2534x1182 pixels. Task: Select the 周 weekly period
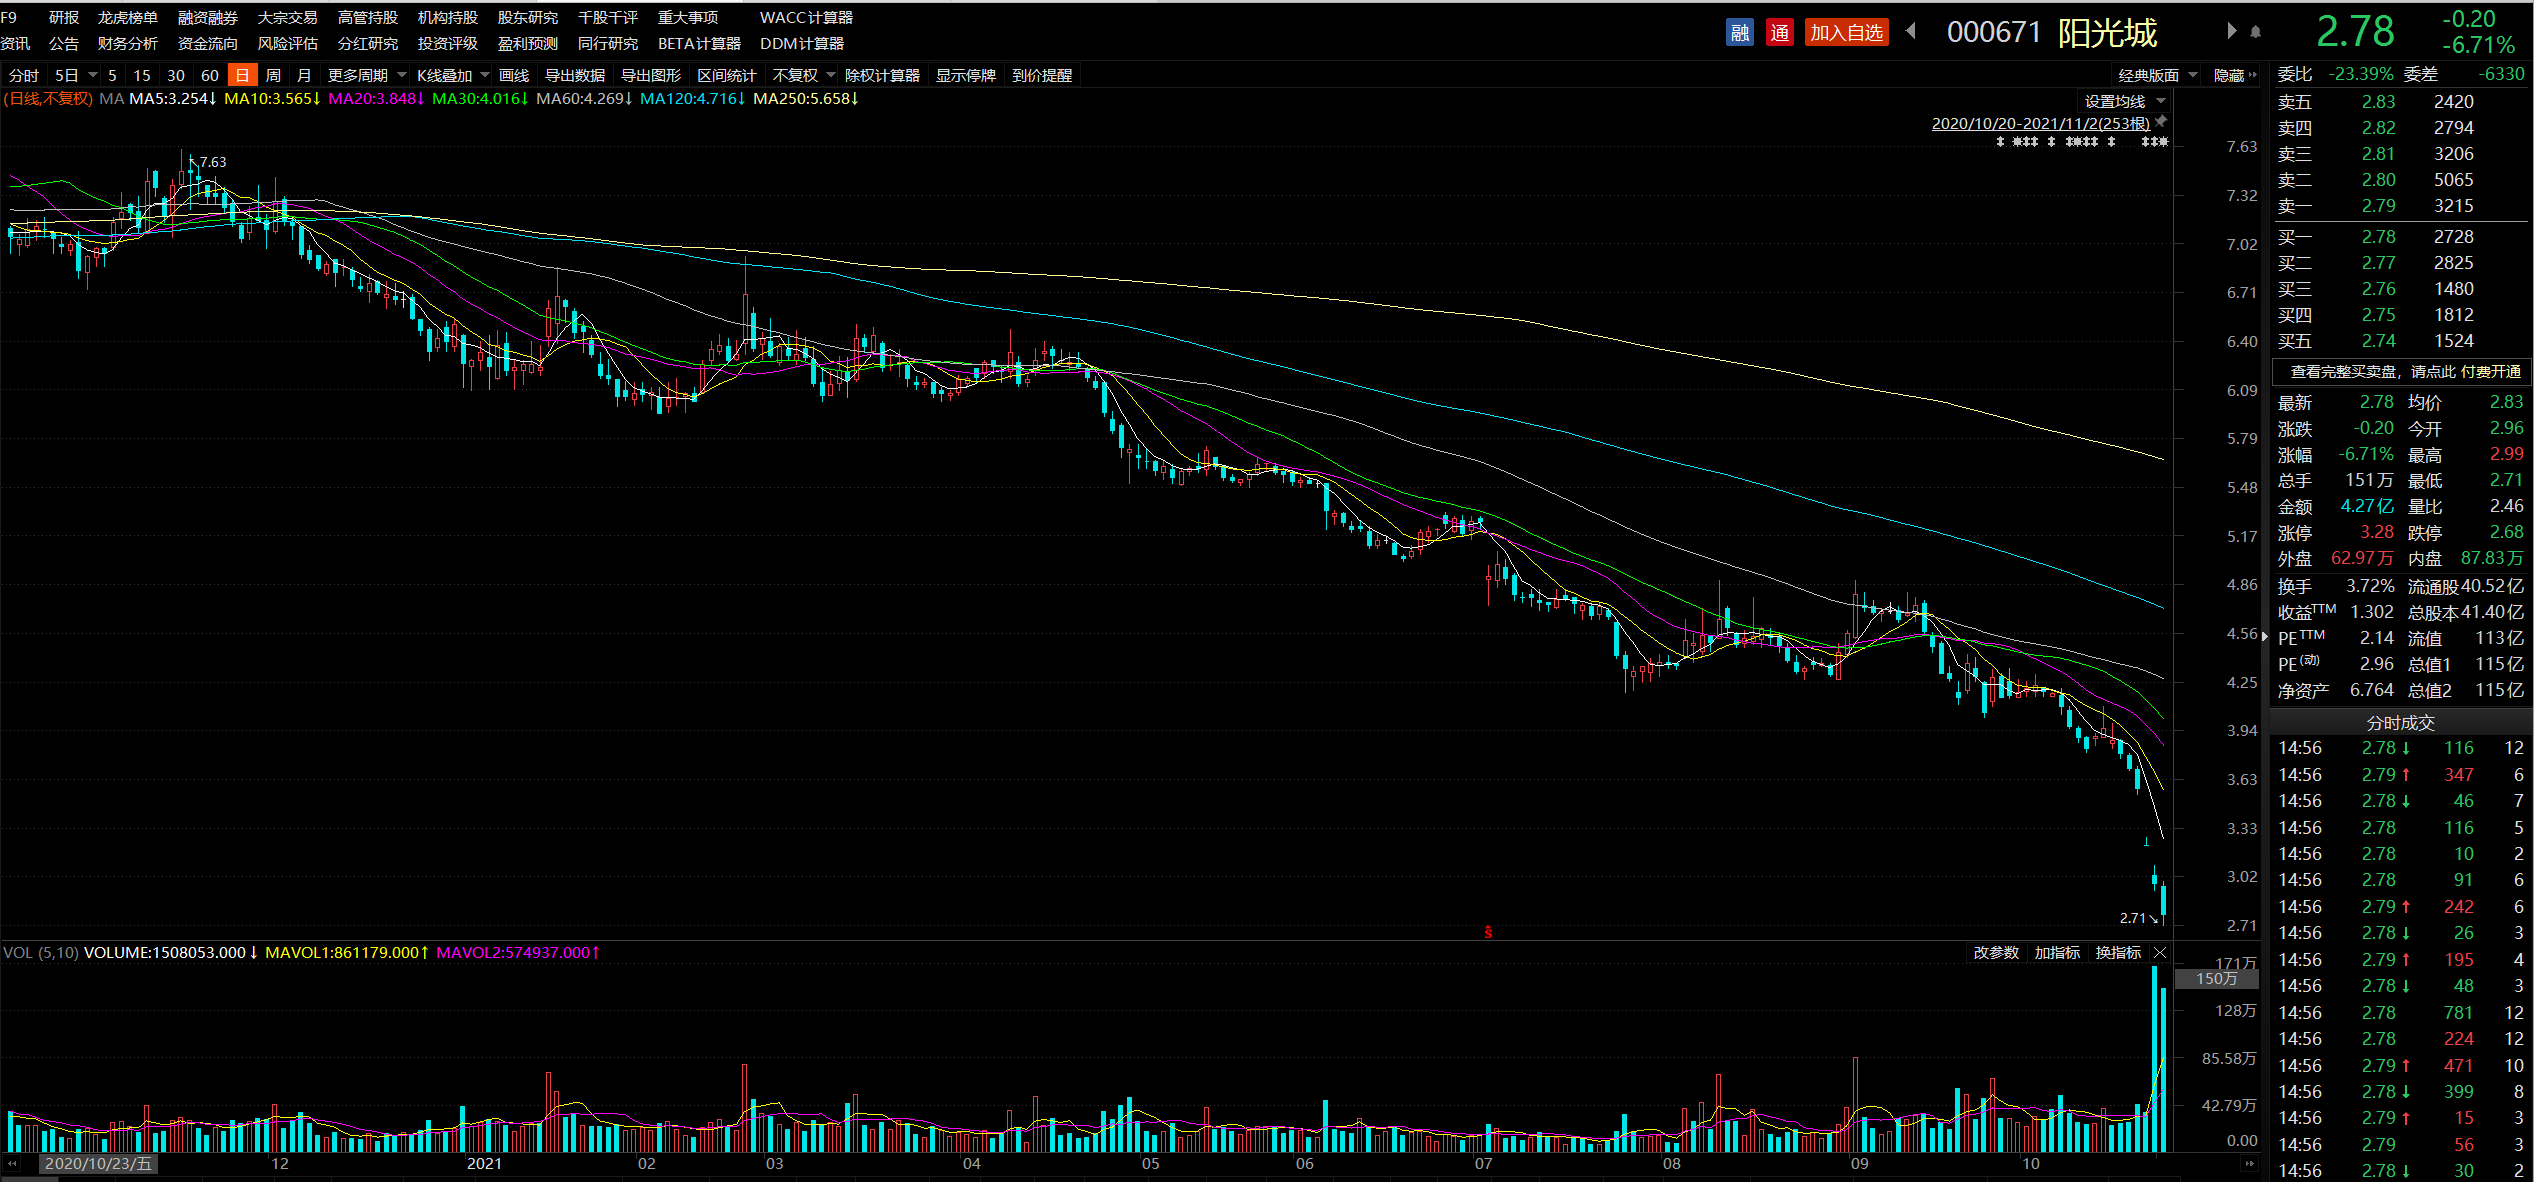coord(273,75)
